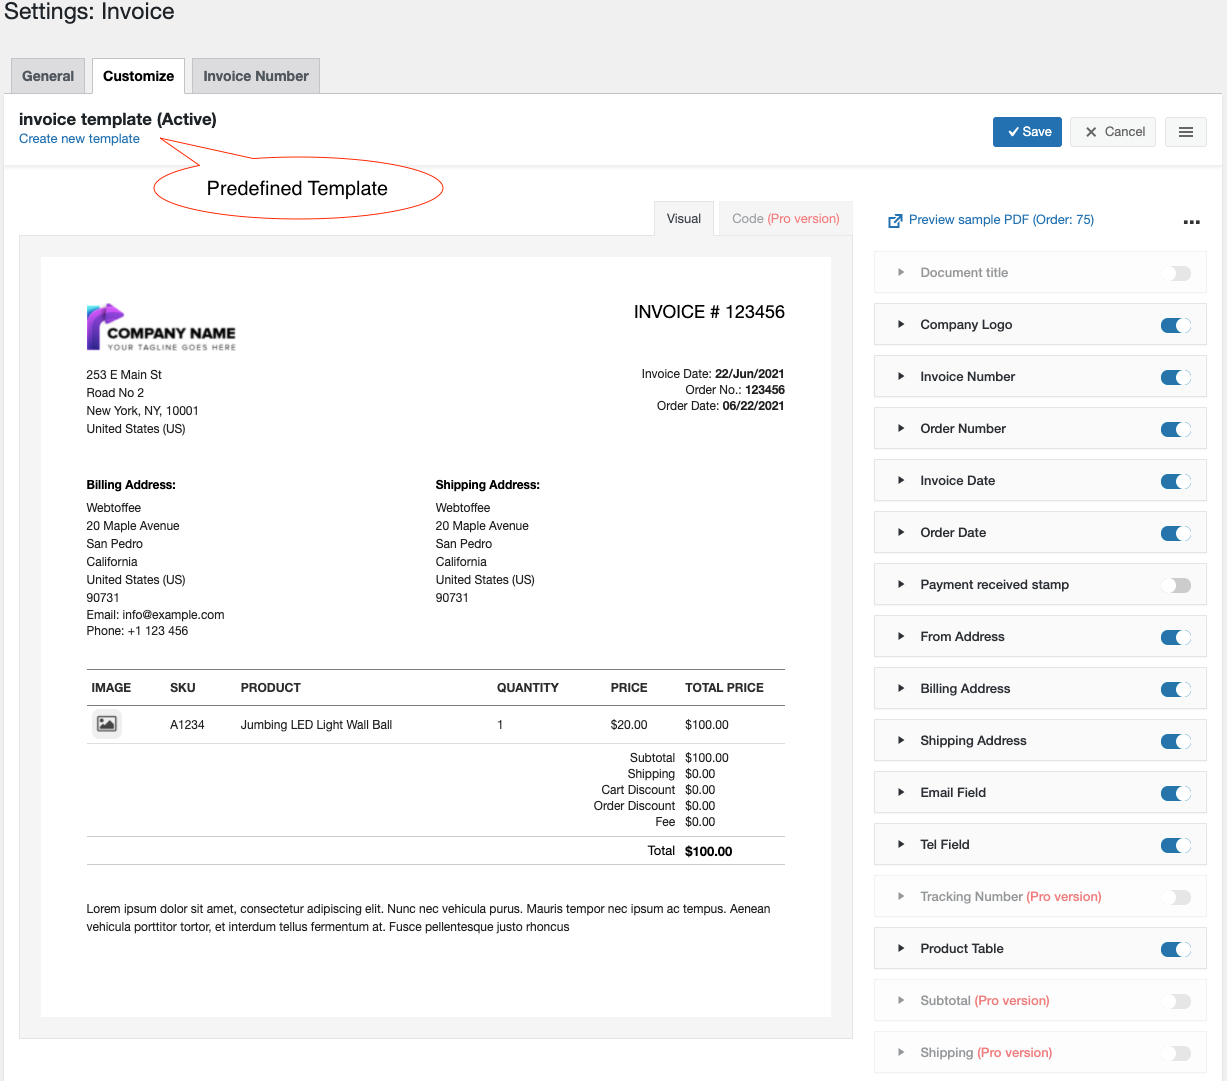The height and width of the screenshot is (1081, 1227).
Task: Open the three-dots options menu
Action: (1191, 222)
